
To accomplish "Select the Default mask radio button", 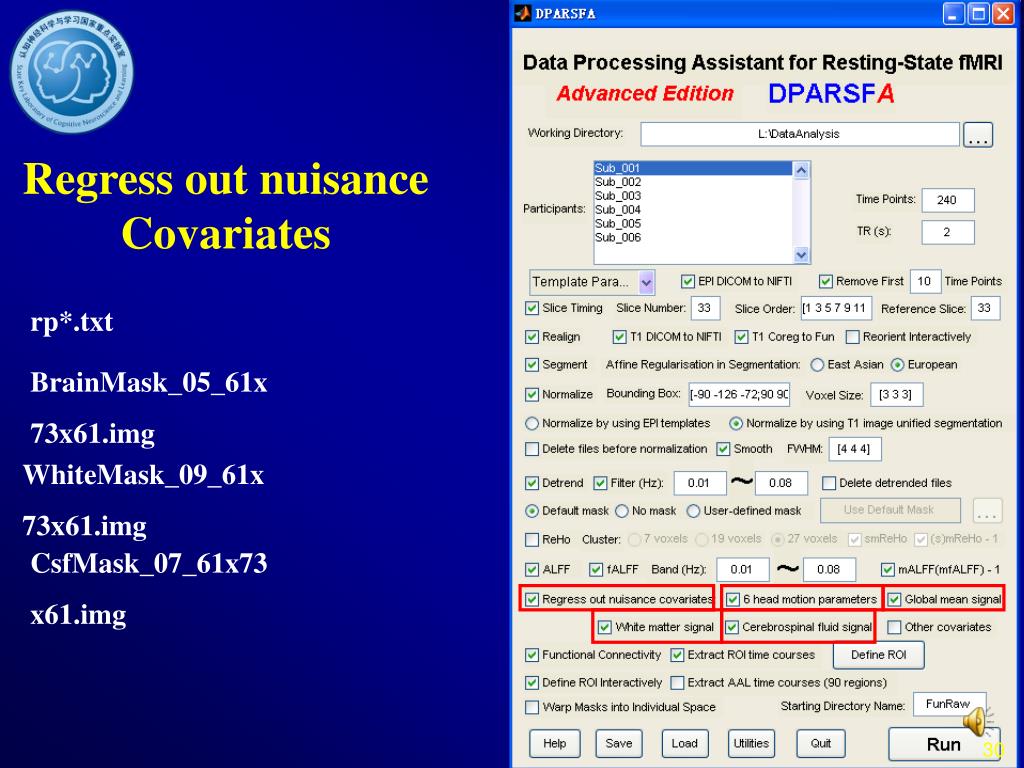I will click(x=532, y=511).
